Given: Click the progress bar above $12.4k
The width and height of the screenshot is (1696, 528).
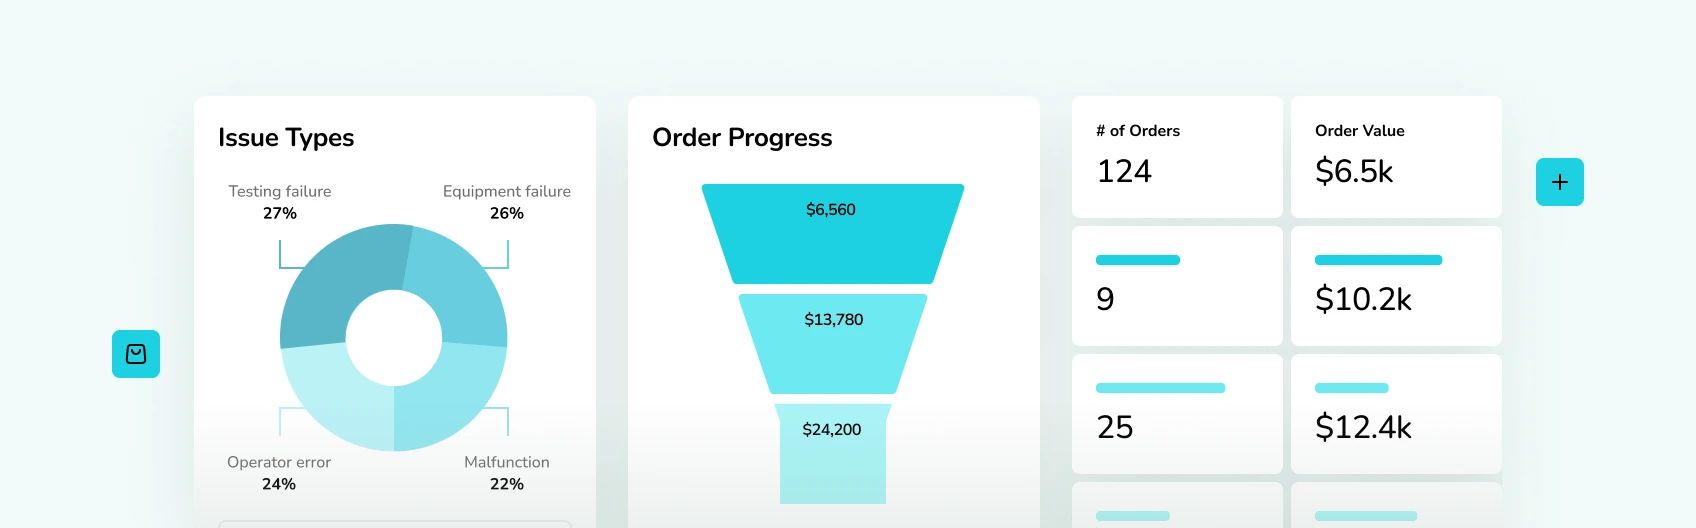Looking at the screenshot, I should [1351, 388].
